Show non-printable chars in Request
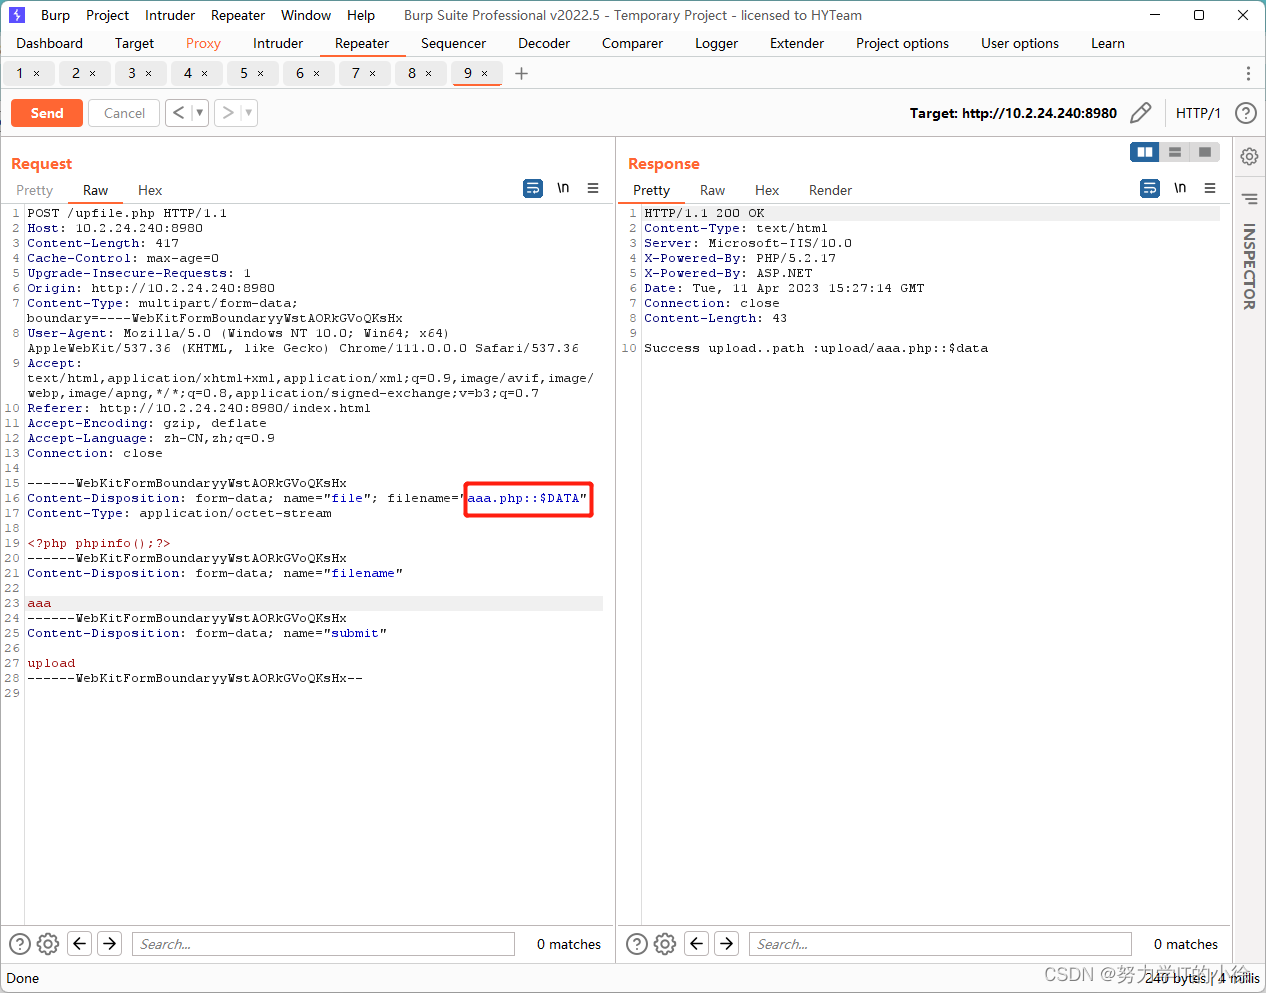The image size is (1266, 993). coord(563,188)
